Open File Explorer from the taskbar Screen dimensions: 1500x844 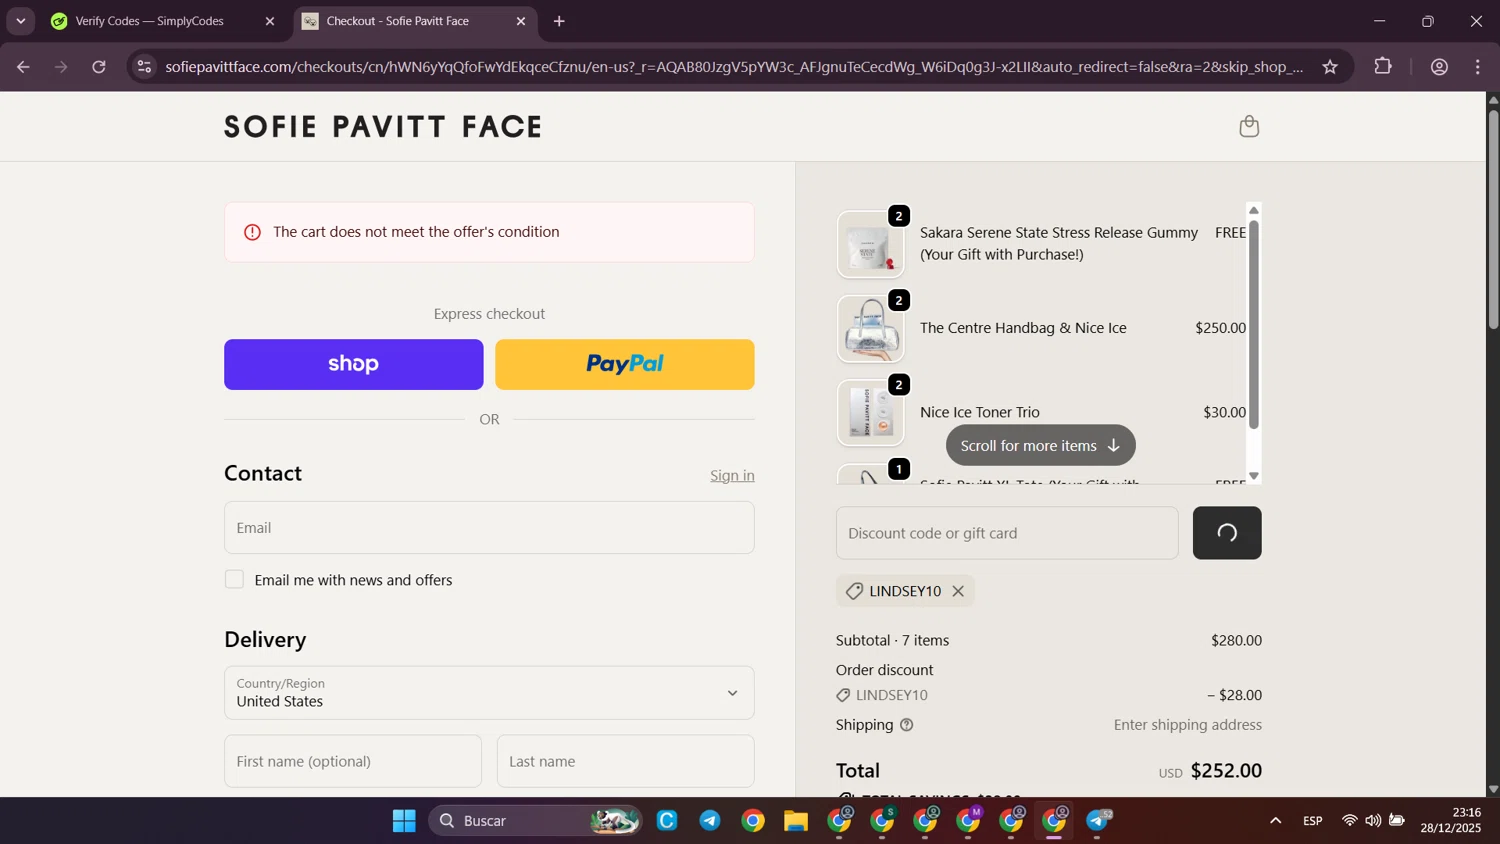point(796,821)
